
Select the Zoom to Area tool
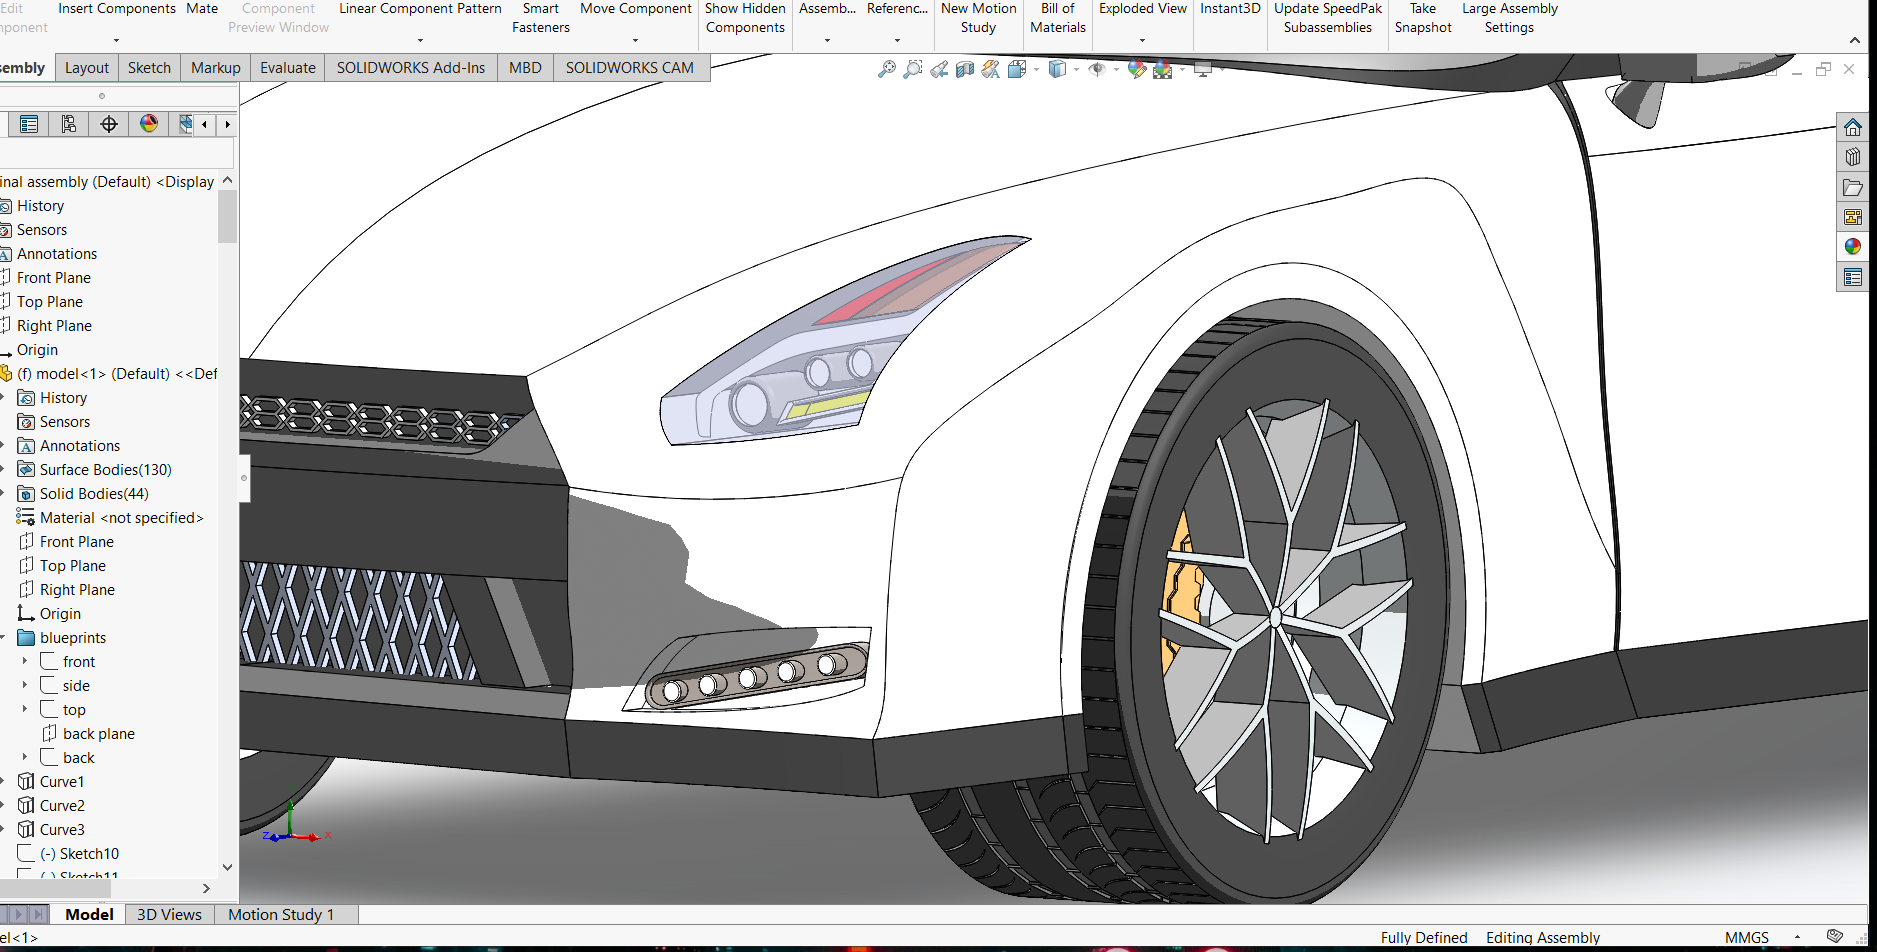(x=911, y=70)
